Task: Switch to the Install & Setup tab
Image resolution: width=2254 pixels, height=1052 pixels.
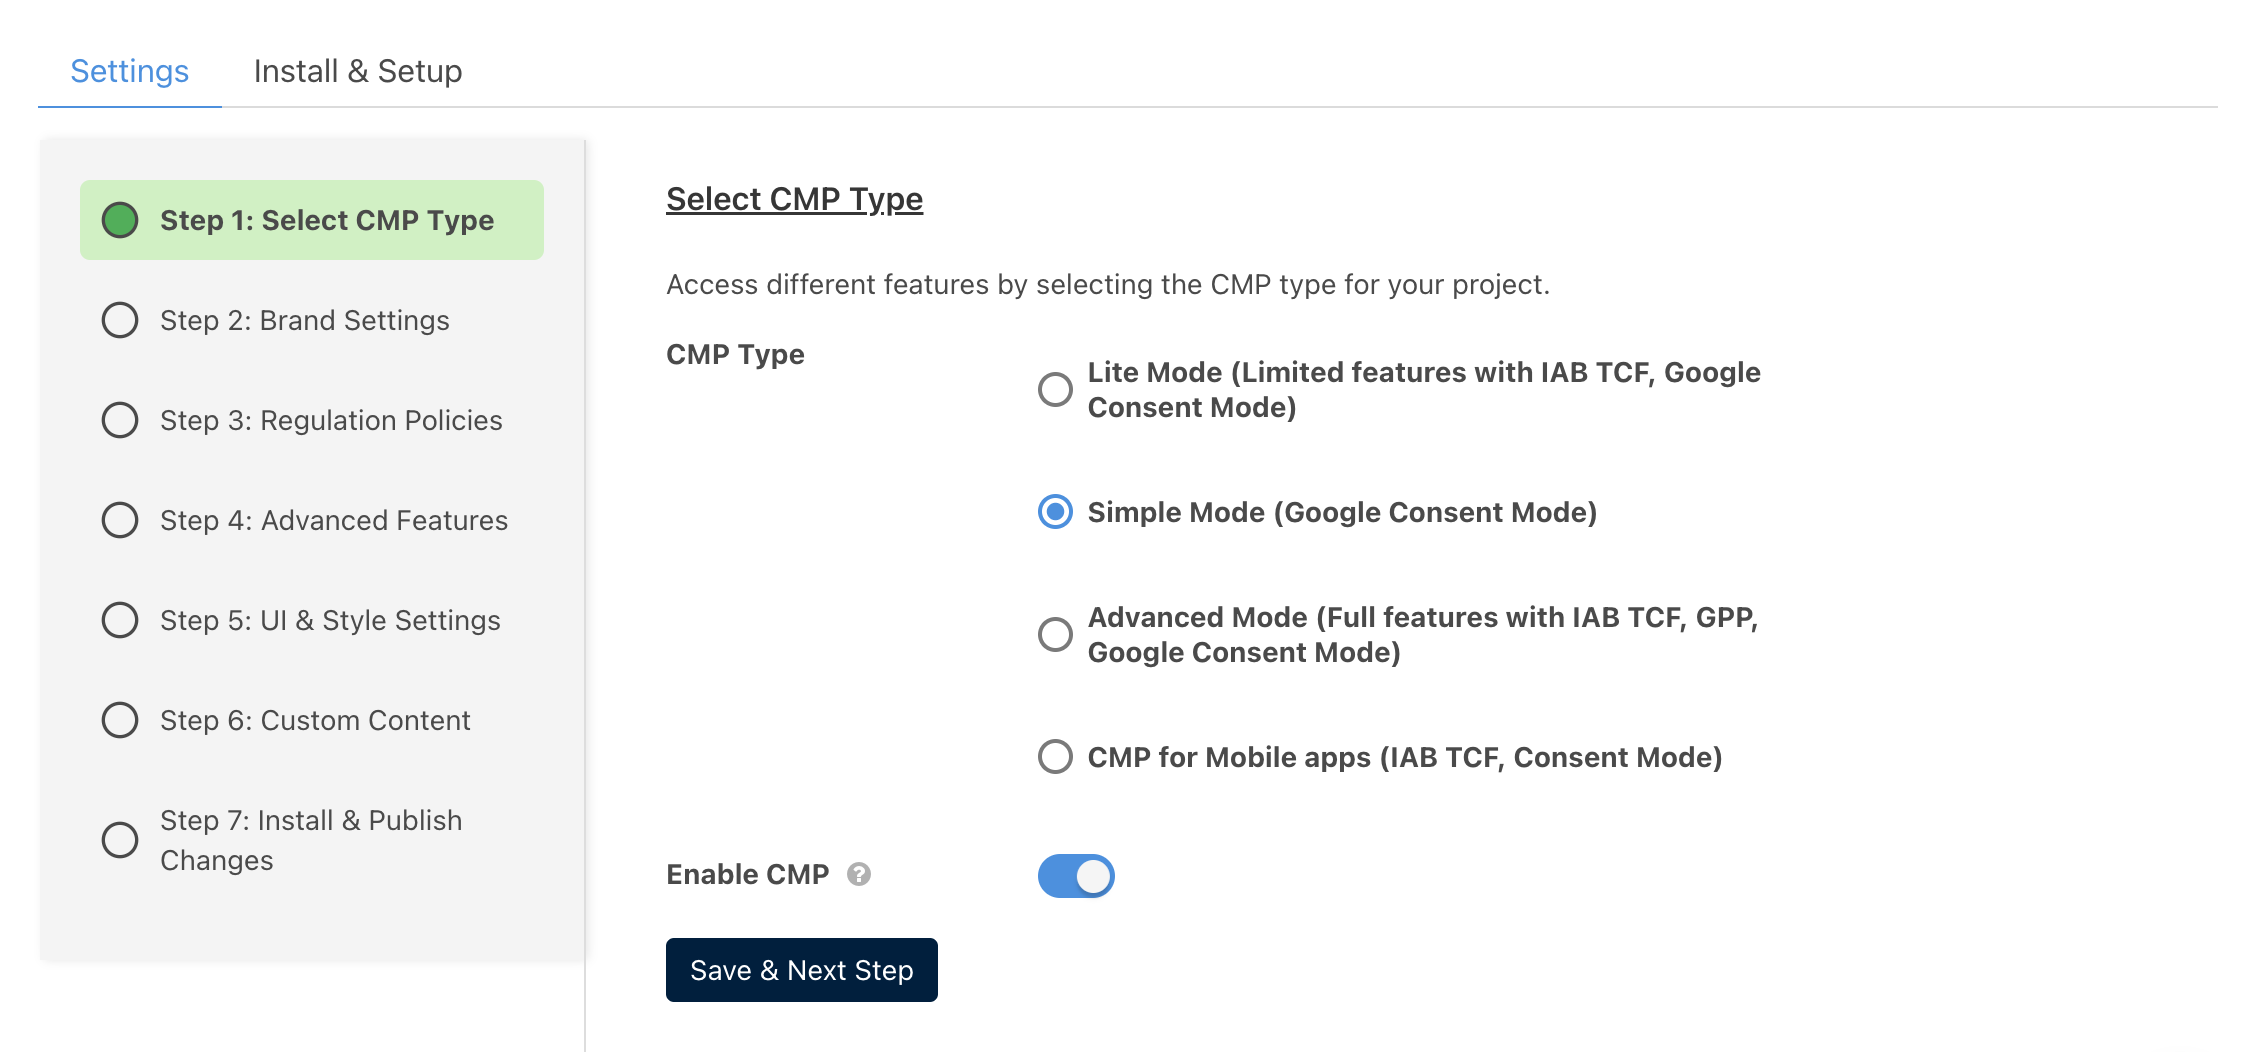Action: 357,70
